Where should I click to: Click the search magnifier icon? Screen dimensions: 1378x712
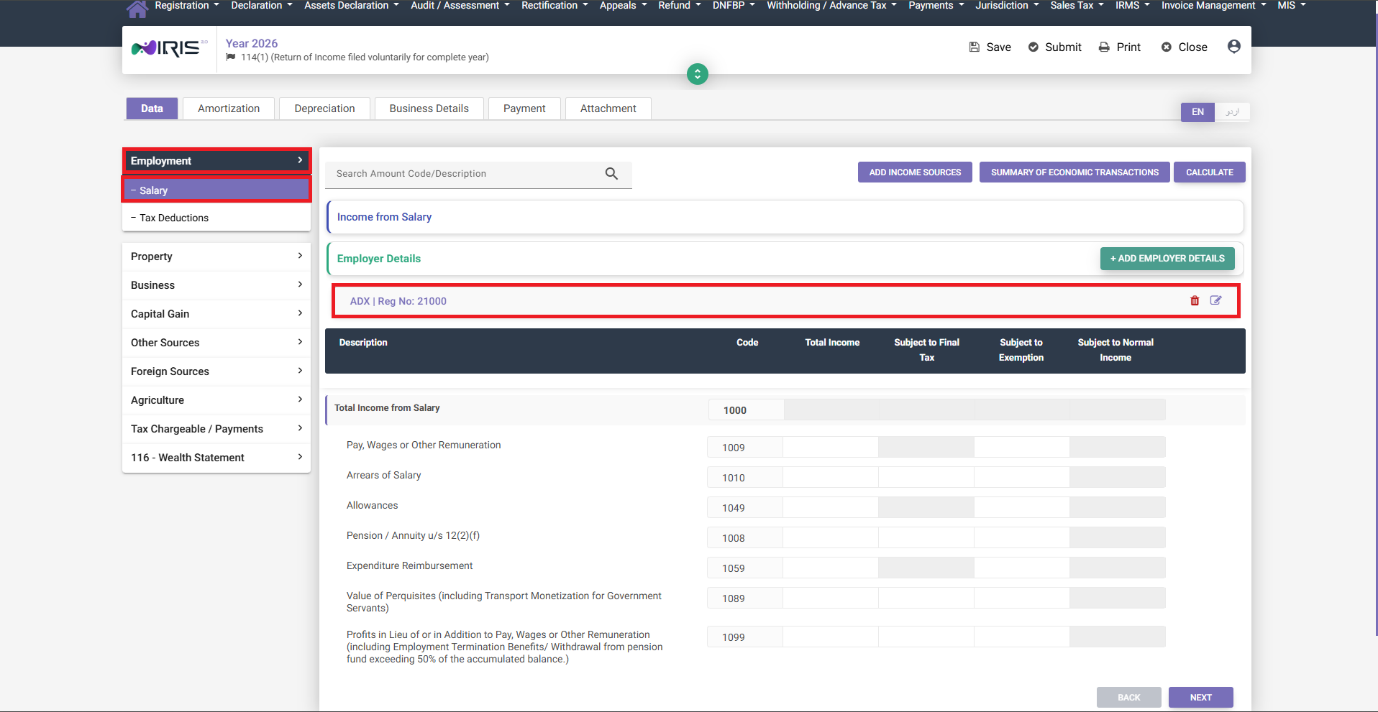click(612, 173)
